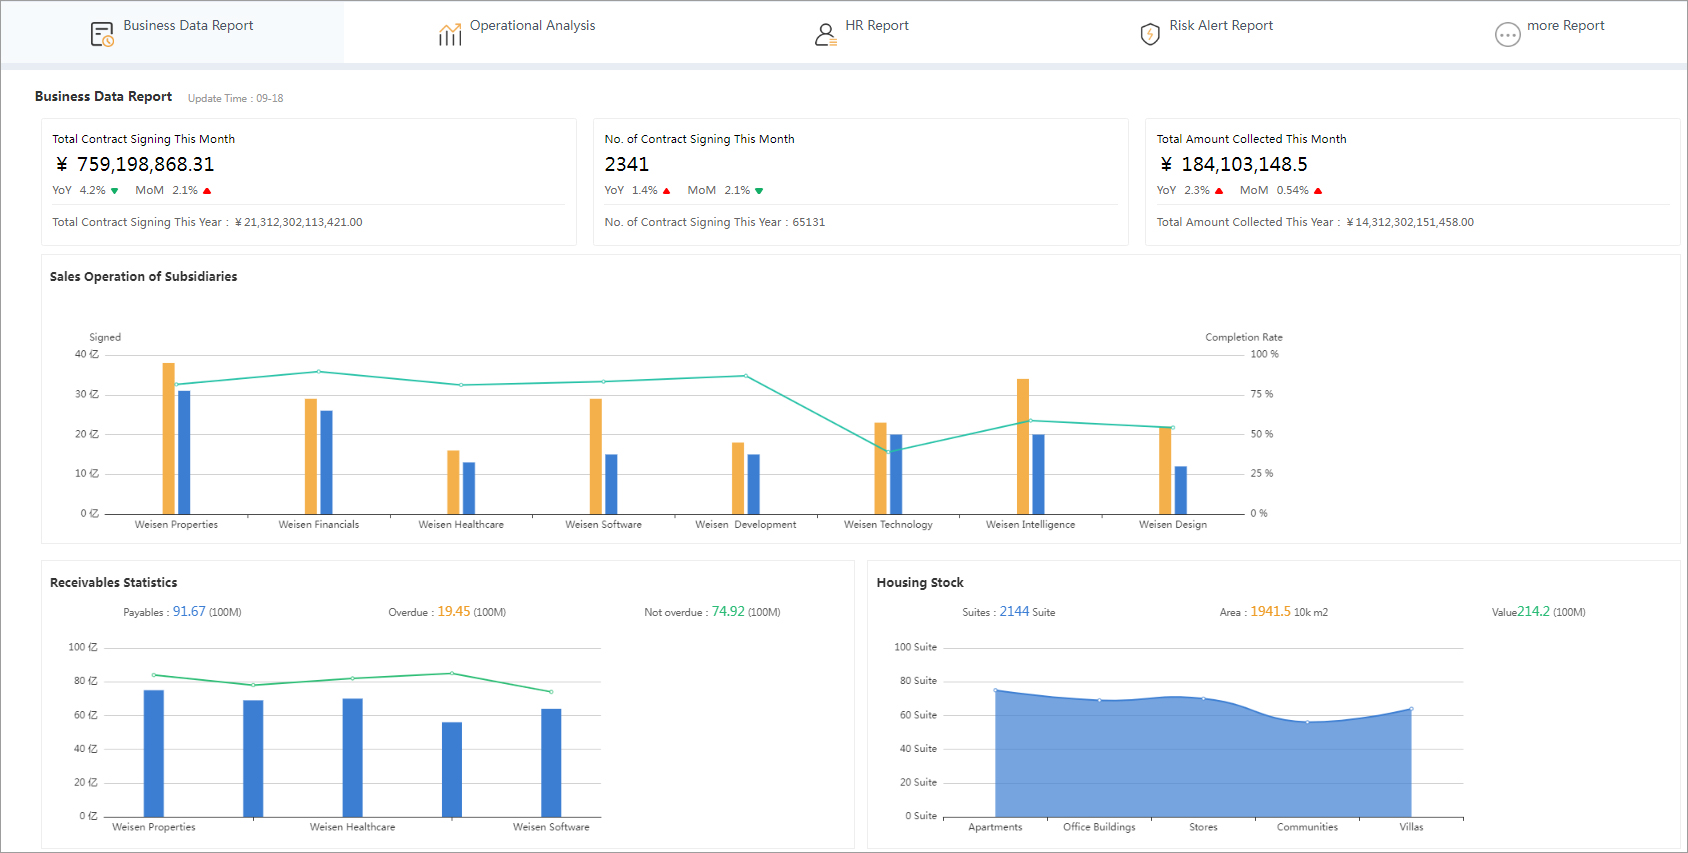Screen dimensions: 1688x853
Task: Click the more Report ellipsis icon
Action: (1507, 35)
